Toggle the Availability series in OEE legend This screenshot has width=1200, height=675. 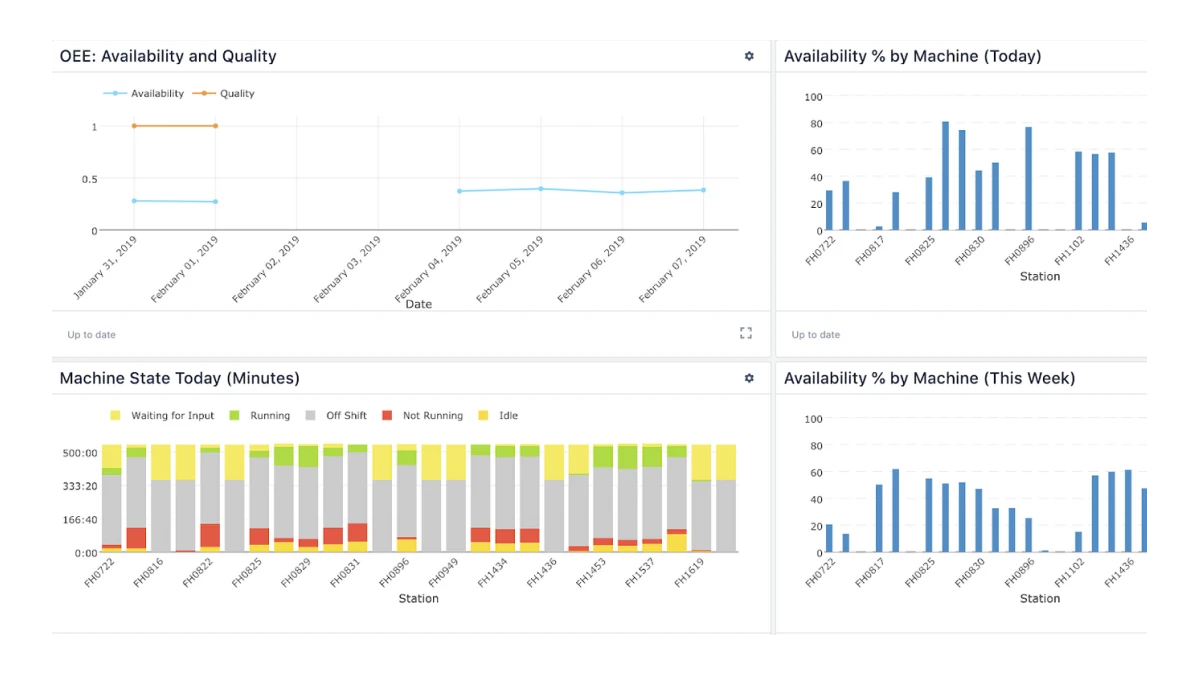tap(145, 94)
